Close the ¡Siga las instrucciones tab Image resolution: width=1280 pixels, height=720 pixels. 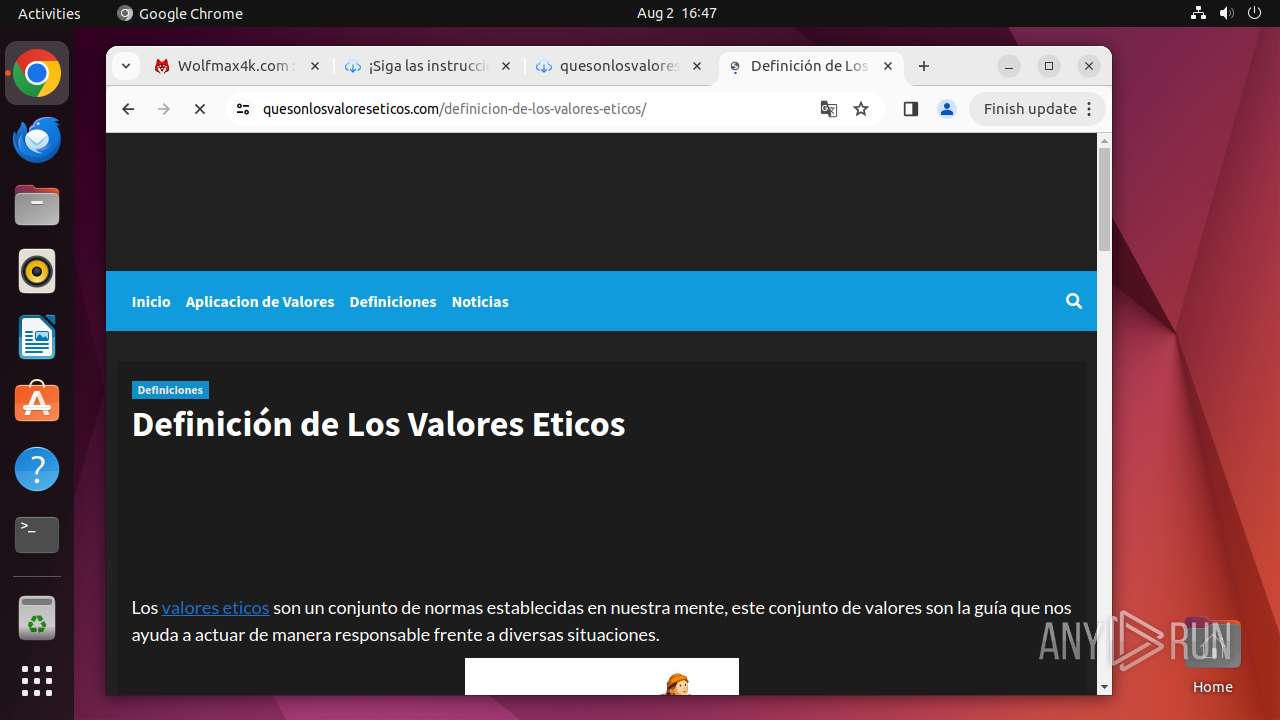505,66
